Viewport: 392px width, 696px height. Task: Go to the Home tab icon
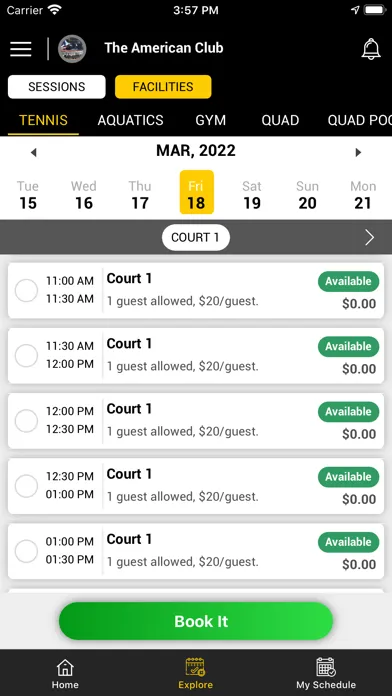(65, 667)
